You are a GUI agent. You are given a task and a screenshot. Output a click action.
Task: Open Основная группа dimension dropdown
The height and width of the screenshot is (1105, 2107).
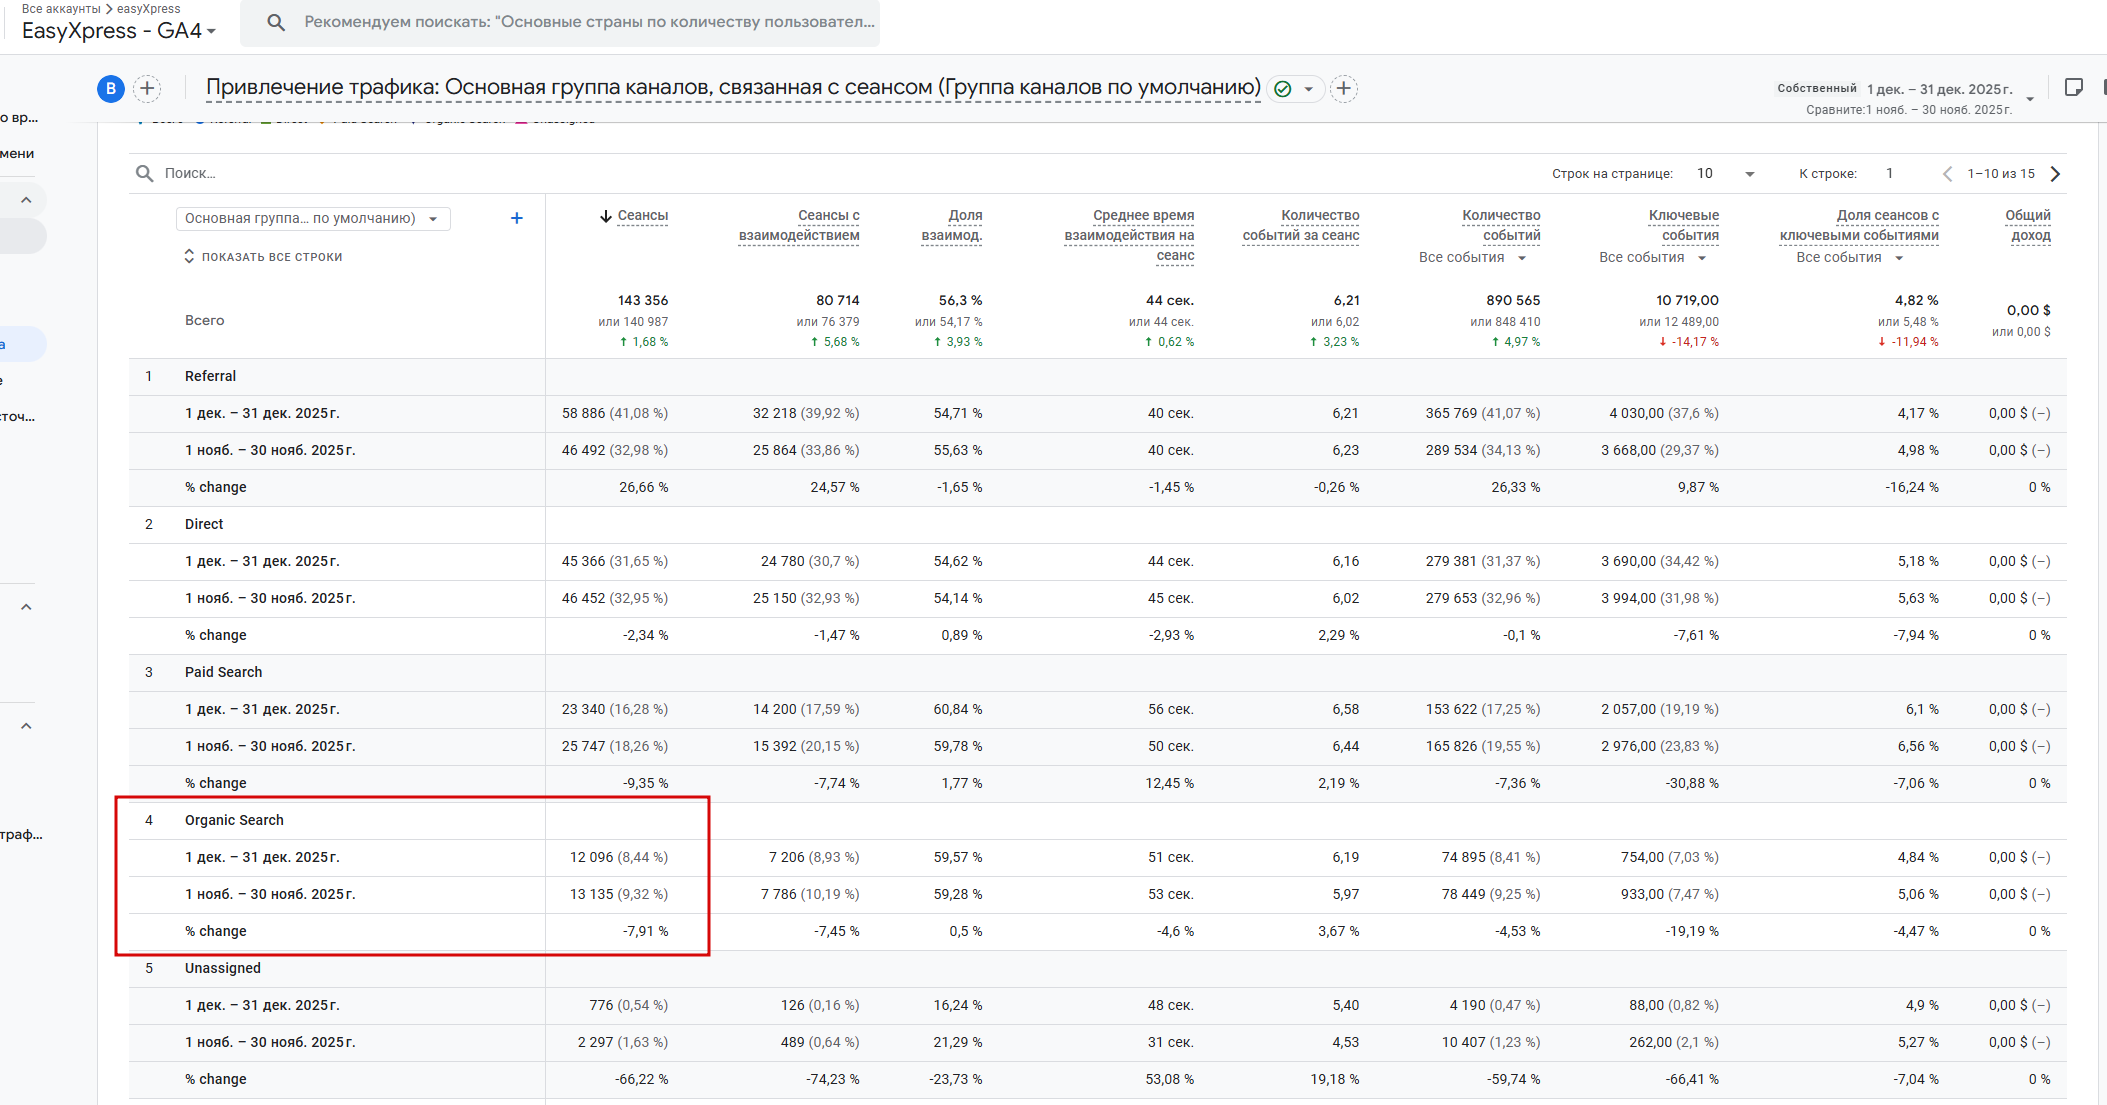(x=313, y=218)
